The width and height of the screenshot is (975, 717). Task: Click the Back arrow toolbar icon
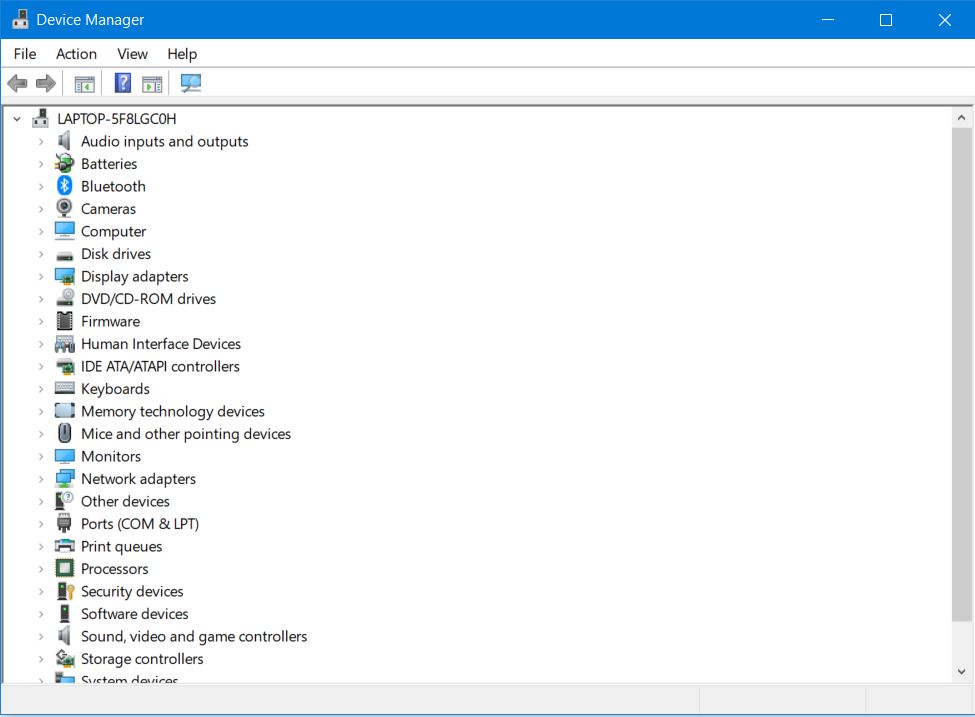pyautogui.click(x=17, y=83)
